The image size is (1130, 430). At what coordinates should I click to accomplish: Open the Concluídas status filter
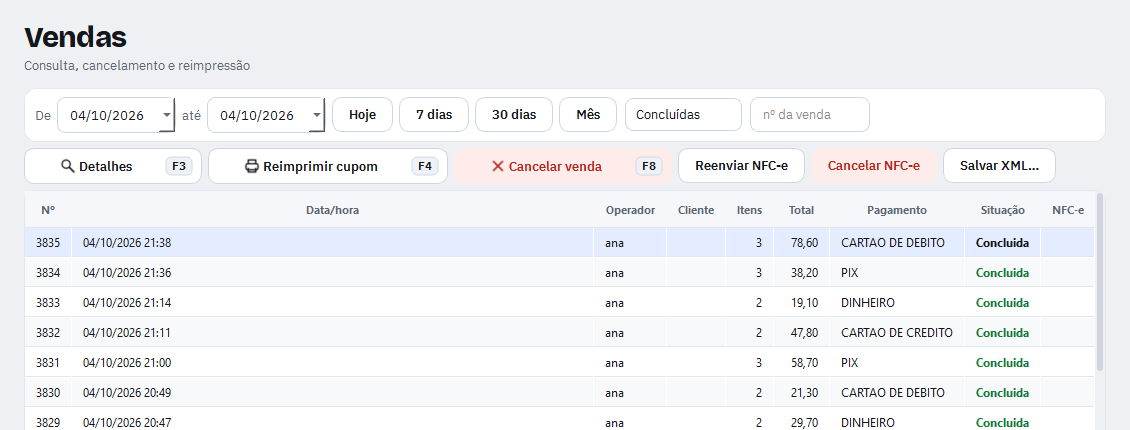coord(683,115)
